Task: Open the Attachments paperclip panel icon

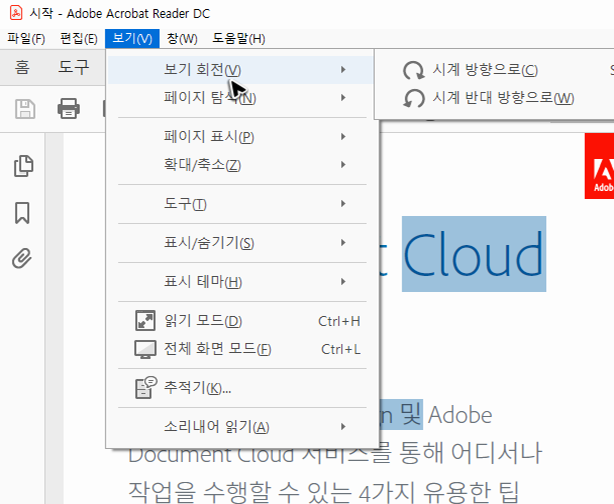Action: 22,258
